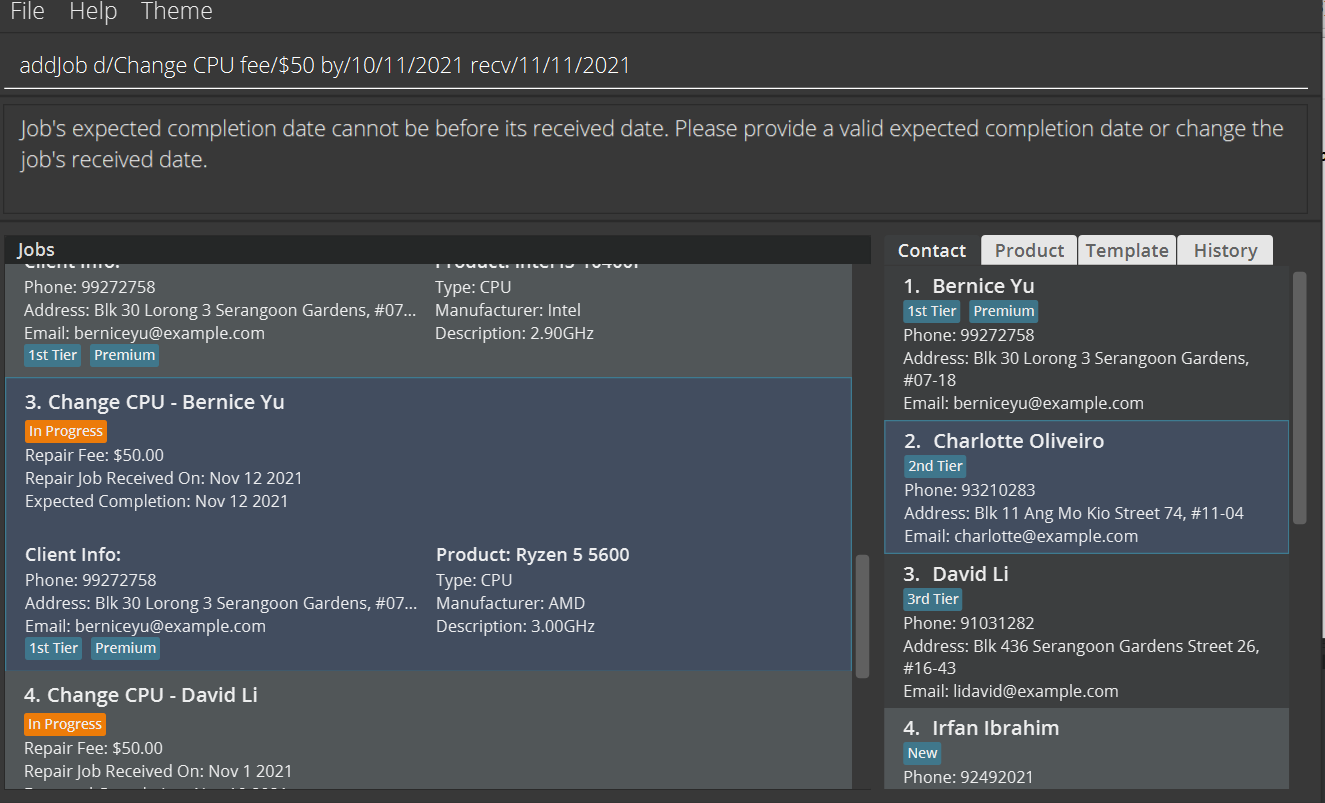Click the New tag on Irfan Ibrahim
This screenshot has height=803, width=1325.
(922, 753)
